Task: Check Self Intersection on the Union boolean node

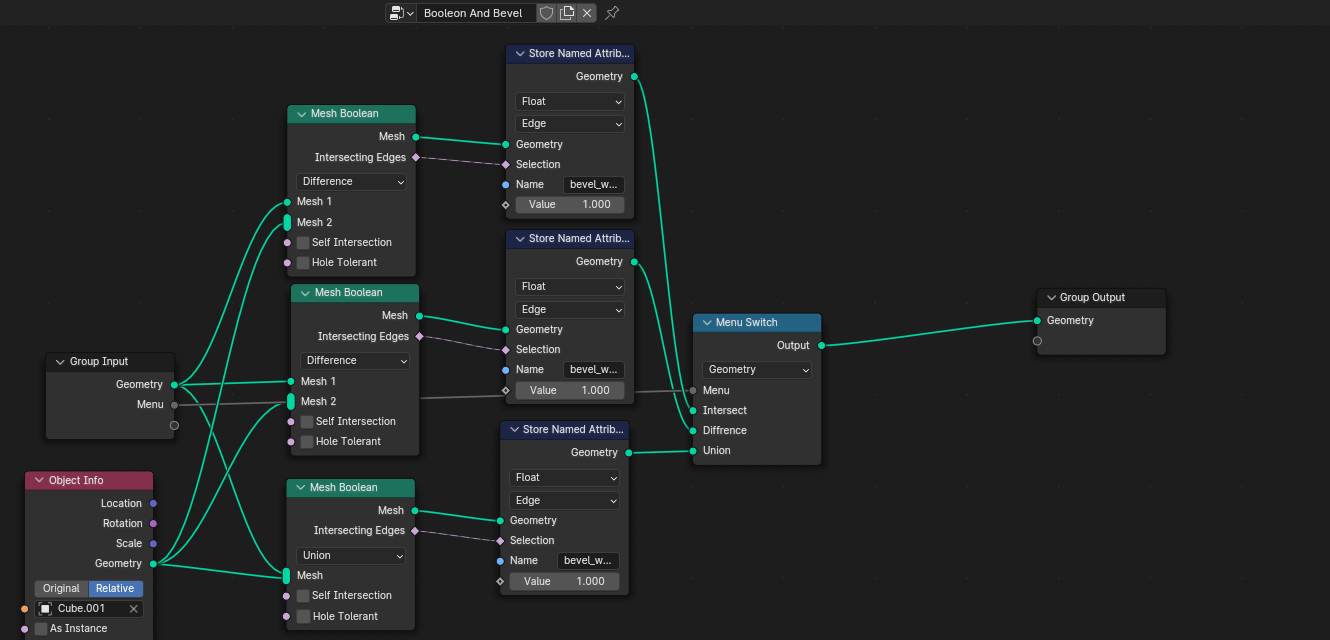Action: 303,595
